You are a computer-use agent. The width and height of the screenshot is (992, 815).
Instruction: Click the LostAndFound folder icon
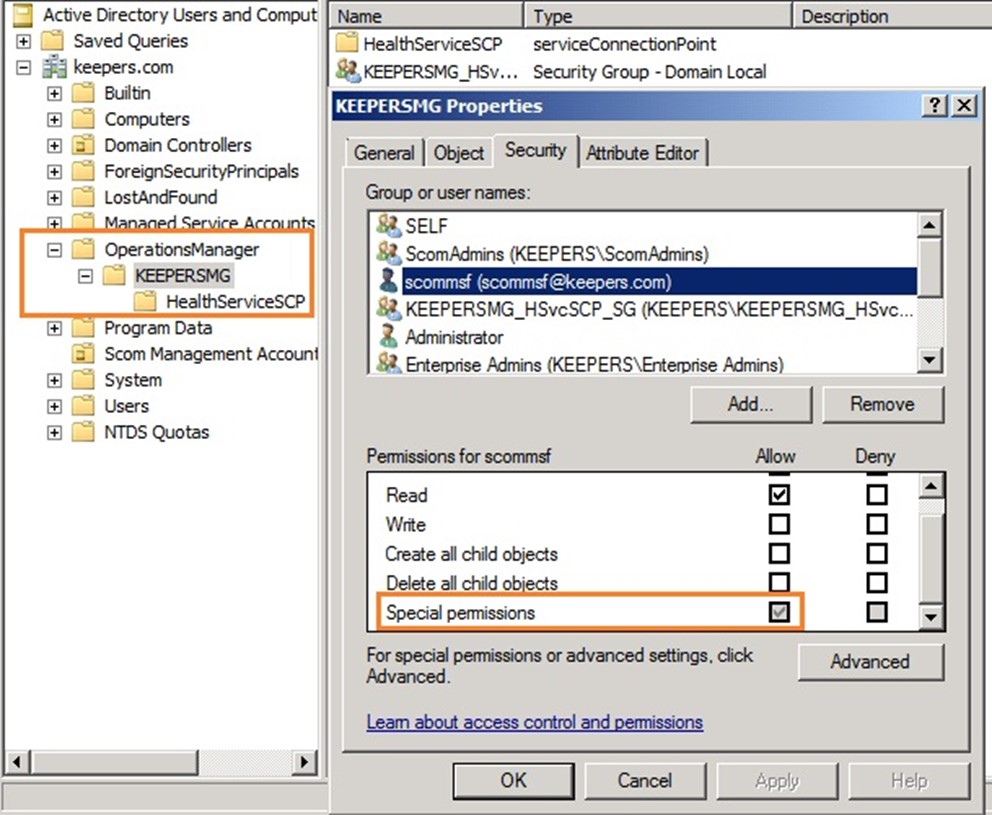[x=84, y=197]
